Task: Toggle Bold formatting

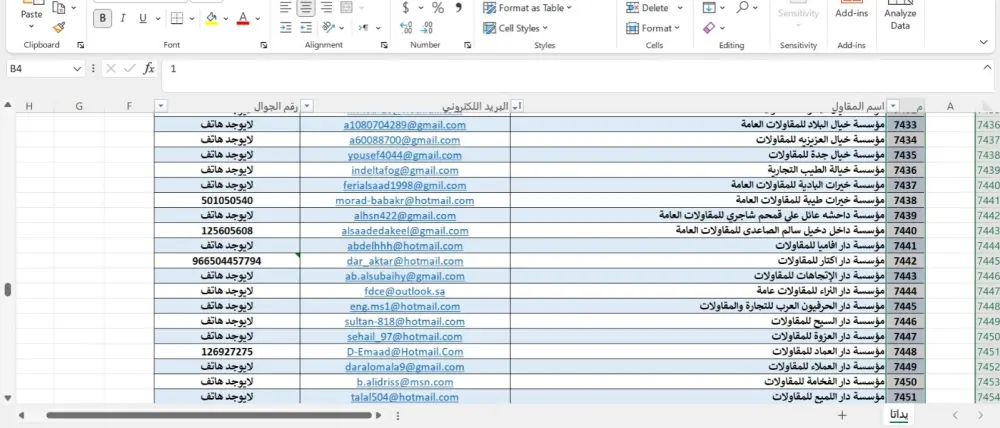Action: tap(102, 18)
